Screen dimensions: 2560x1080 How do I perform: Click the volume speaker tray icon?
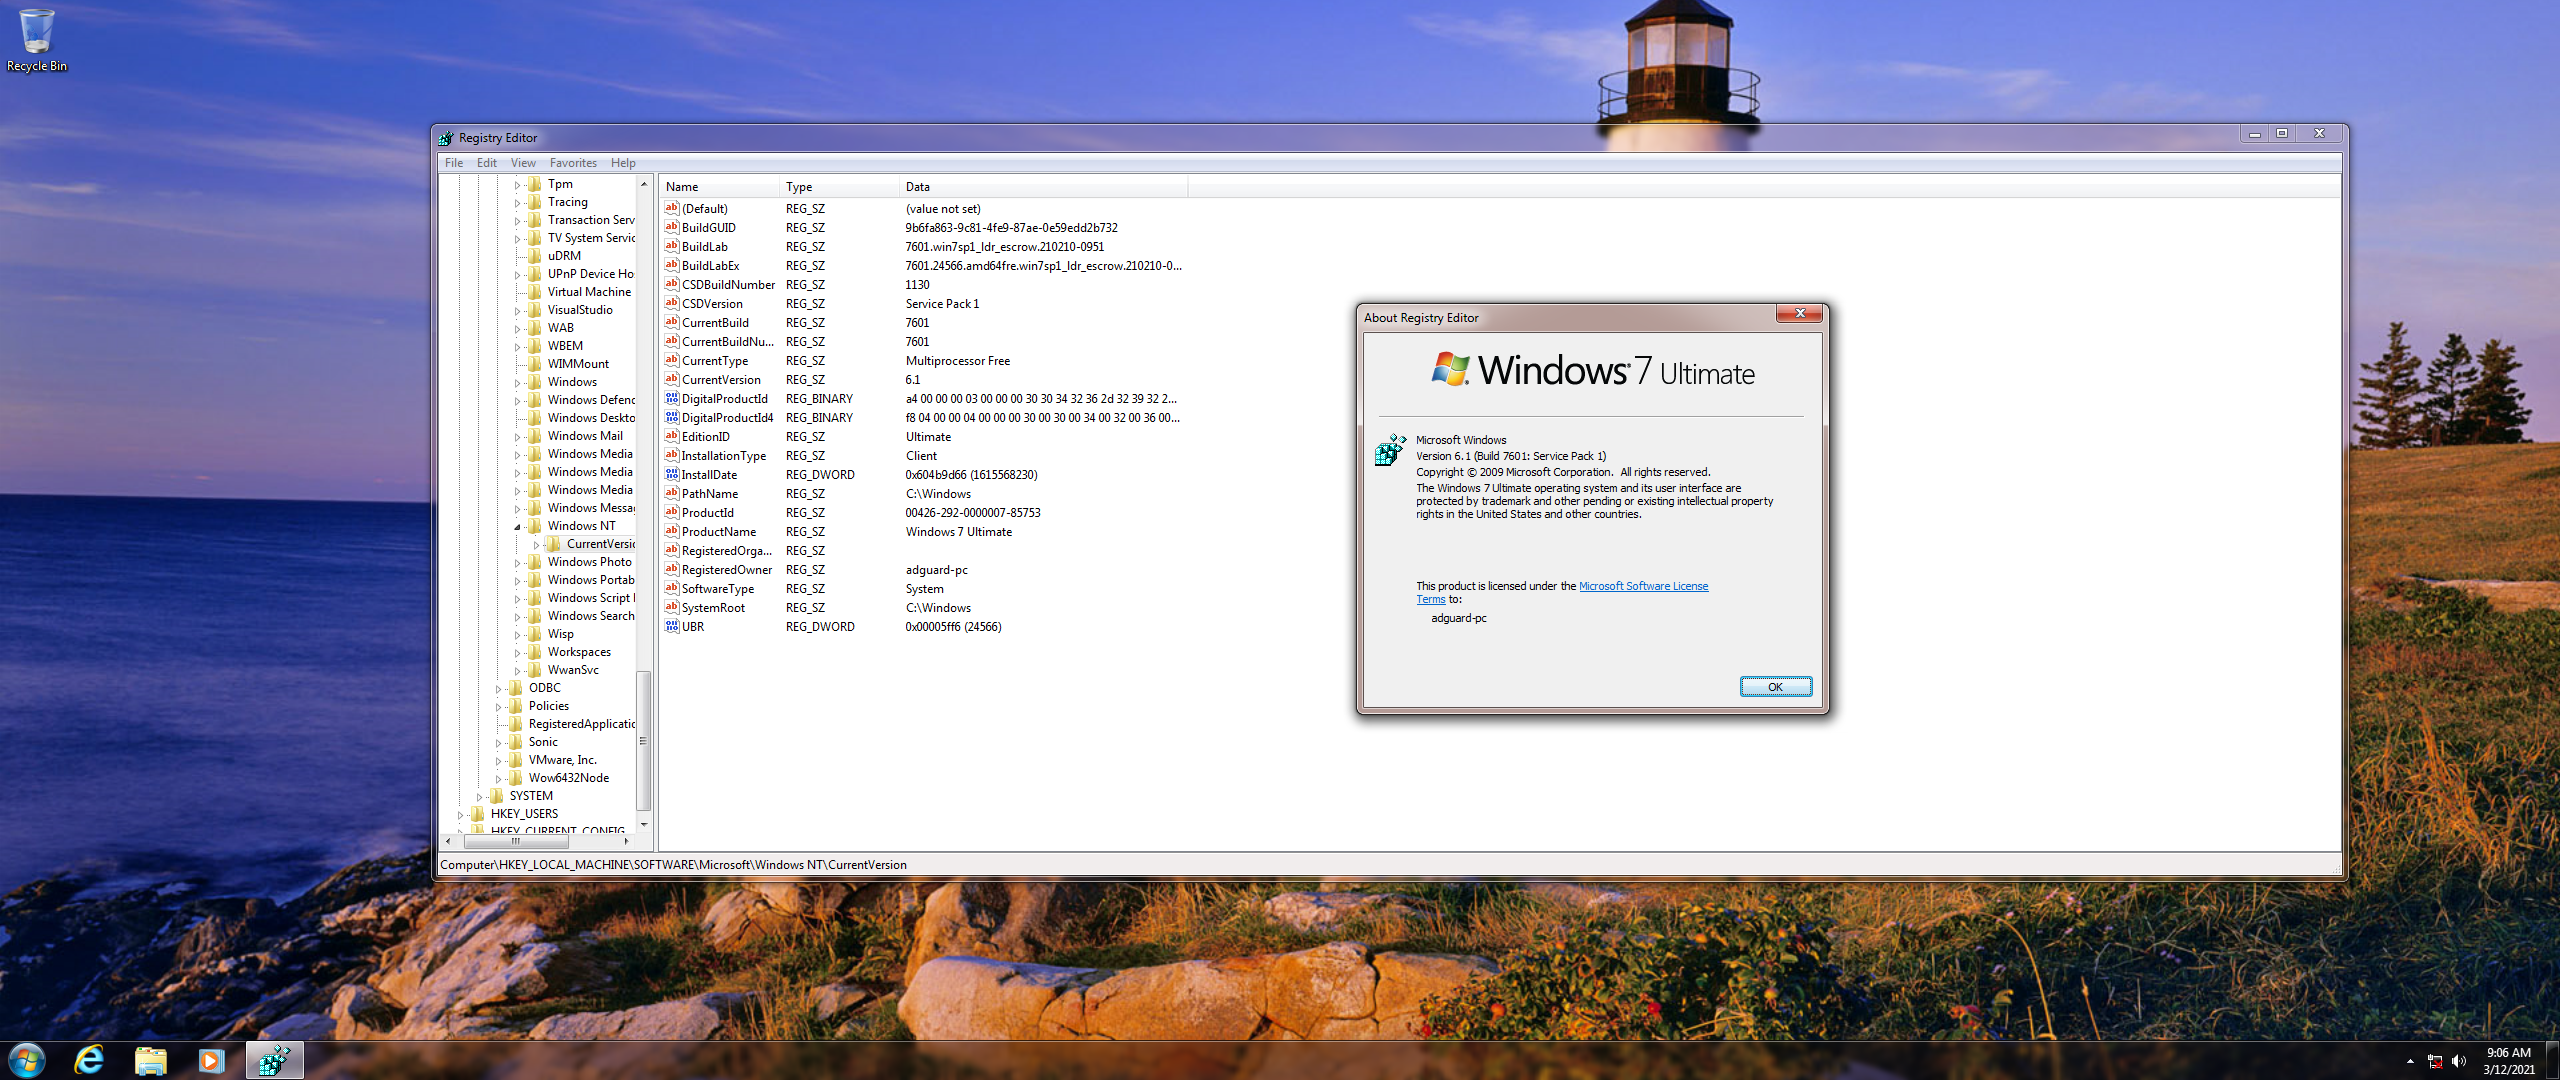point(2459,1061)
